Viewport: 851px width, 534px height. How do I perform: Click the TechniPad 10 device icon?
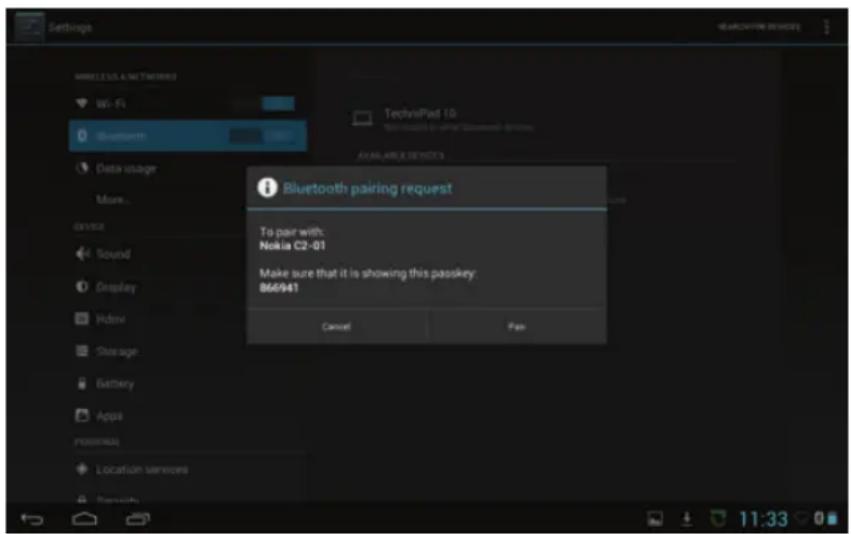363,118
